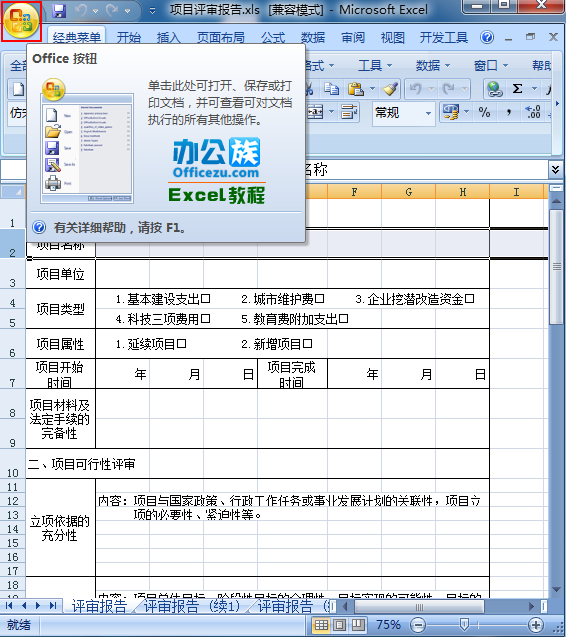This screenshot has width=566, height=637.
Task: Switch to the 开始 ribbon tab
Action: click(x=128, y=37)
